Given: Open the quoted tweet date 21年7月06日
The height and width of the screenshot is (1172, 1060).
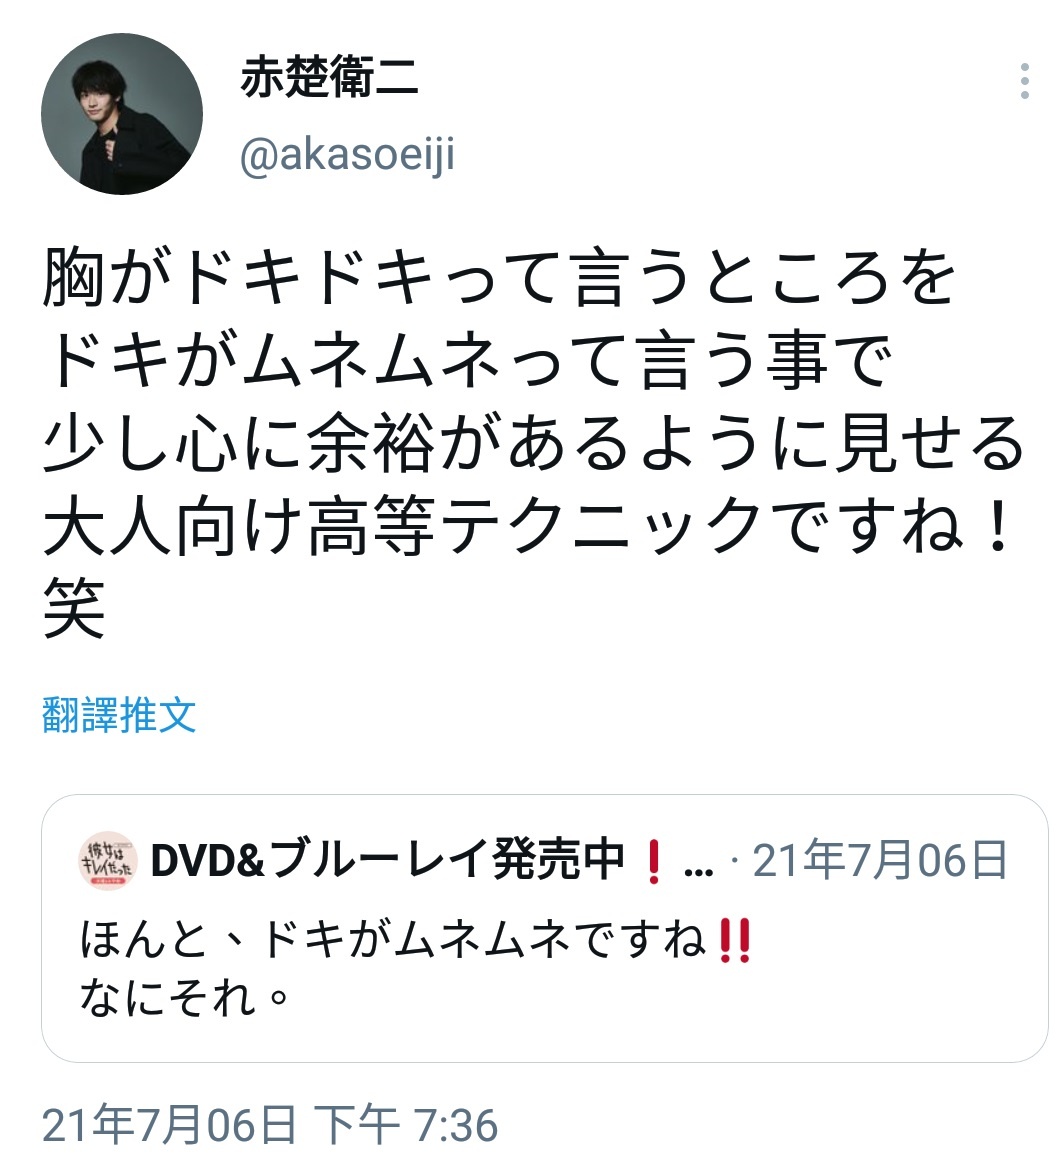Looking at the screenshot, I should [880, 860].
